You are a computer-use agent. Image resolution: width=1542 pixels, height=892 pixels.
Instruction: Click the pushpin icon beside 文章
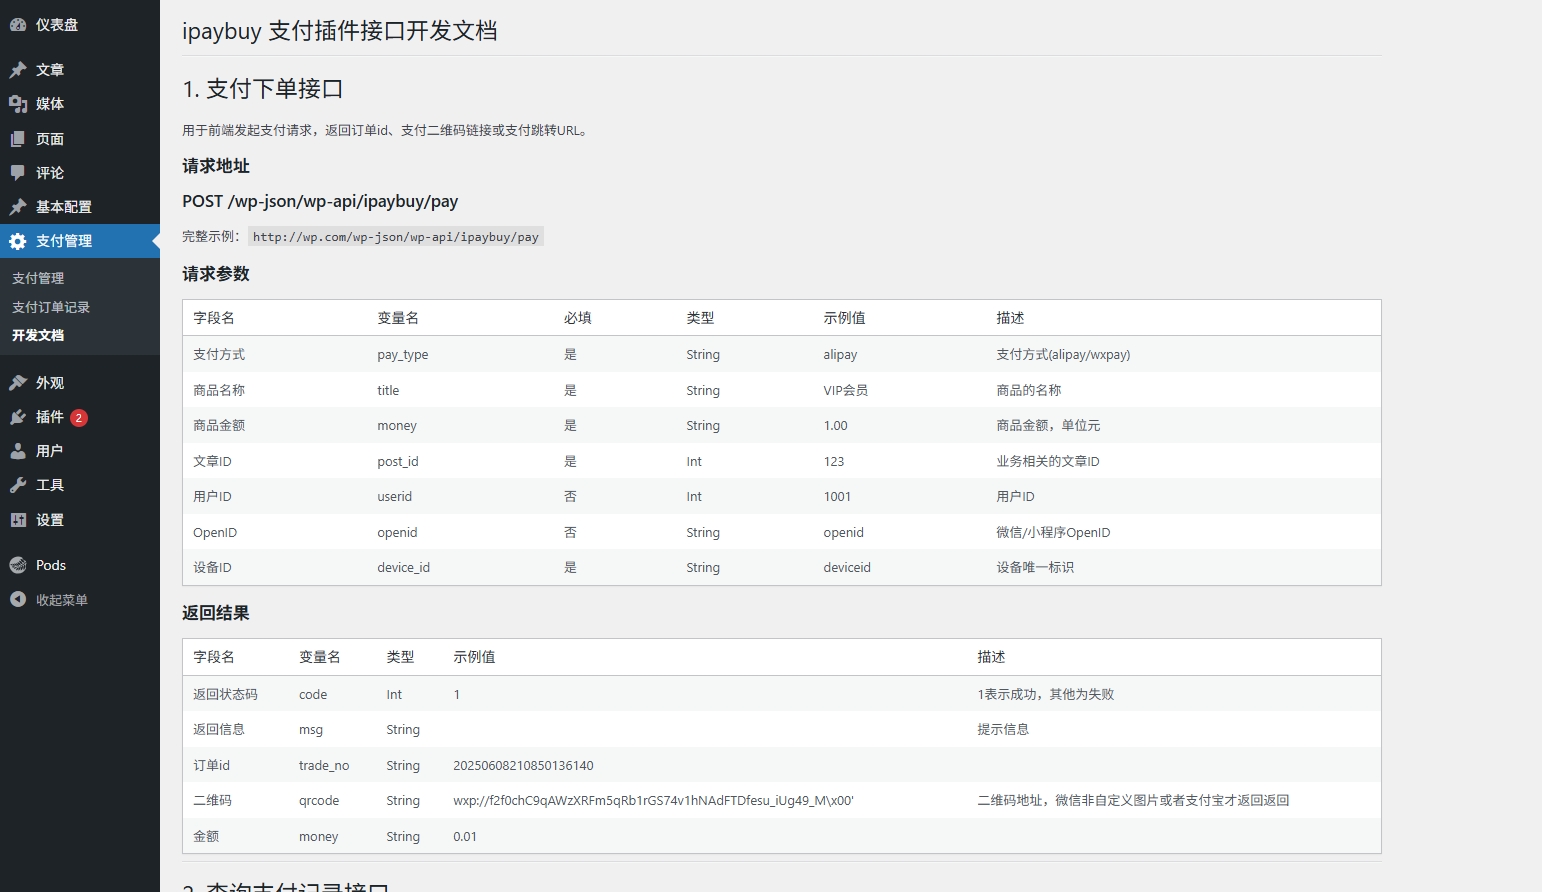pyautogui.click(x=18, y=70)
